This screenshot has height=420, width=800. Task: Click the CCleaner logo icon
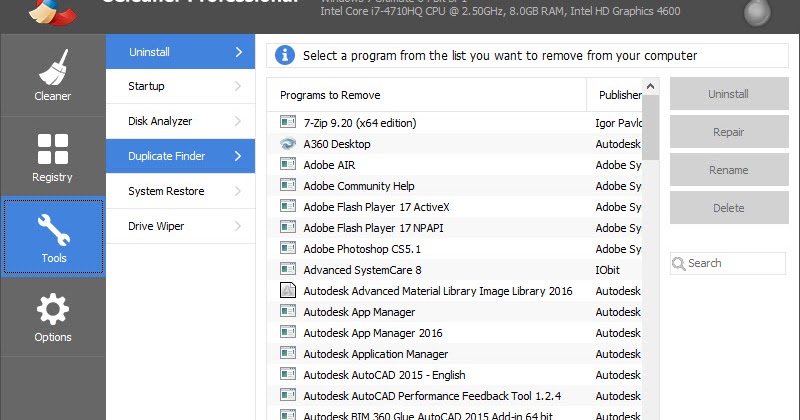(53, 11)
